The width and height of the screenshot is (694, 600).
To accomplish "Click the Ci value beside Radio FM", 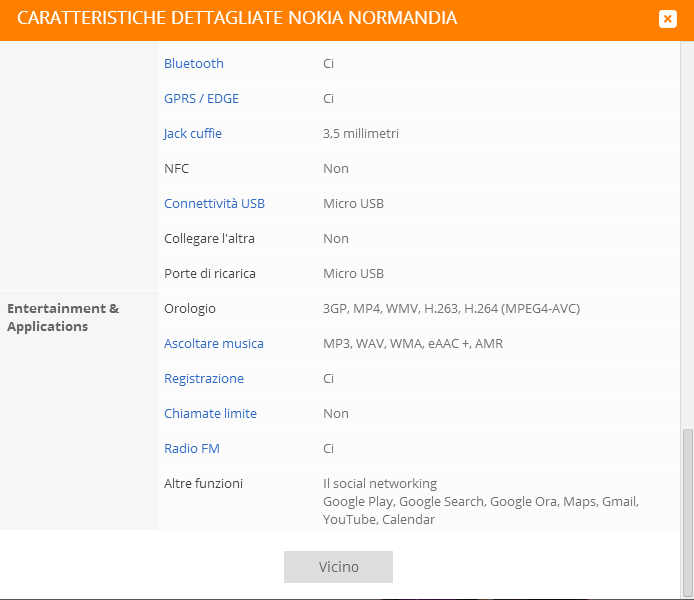I will (328, 448).
